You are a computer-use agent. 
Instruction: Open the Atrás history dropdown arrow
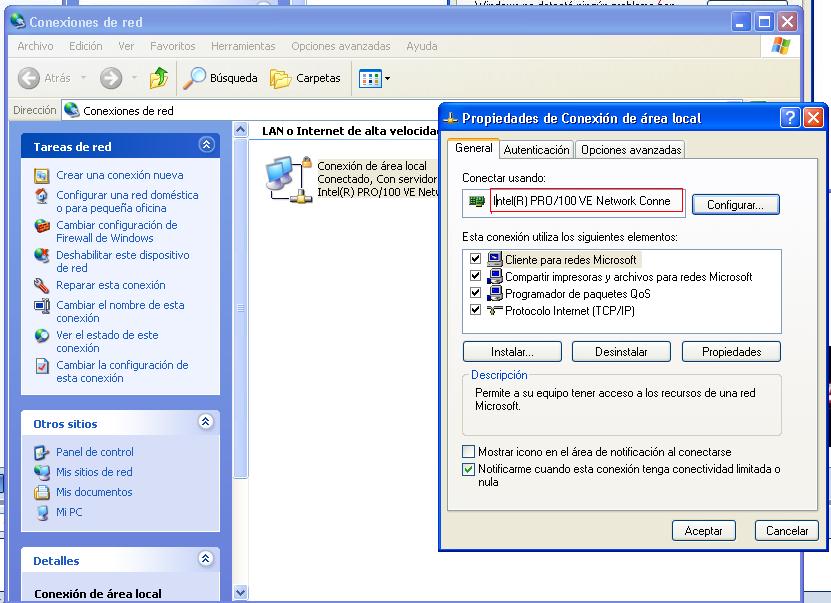(83, 78)
